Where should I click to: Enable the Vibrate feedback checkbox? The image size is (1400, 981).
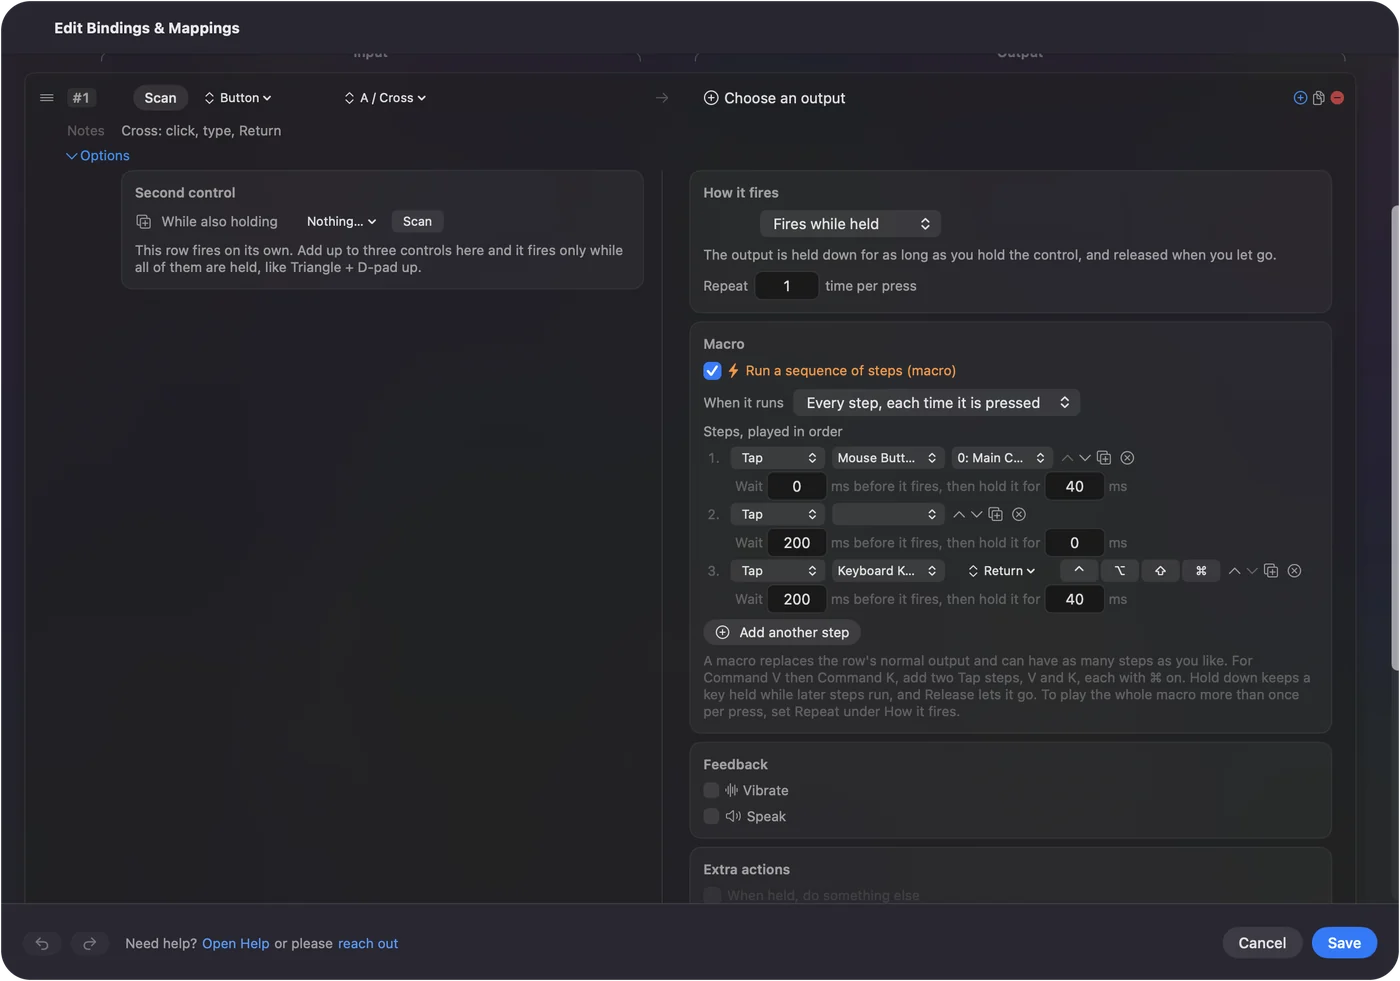pyautogui.click(x=711, y=790)
